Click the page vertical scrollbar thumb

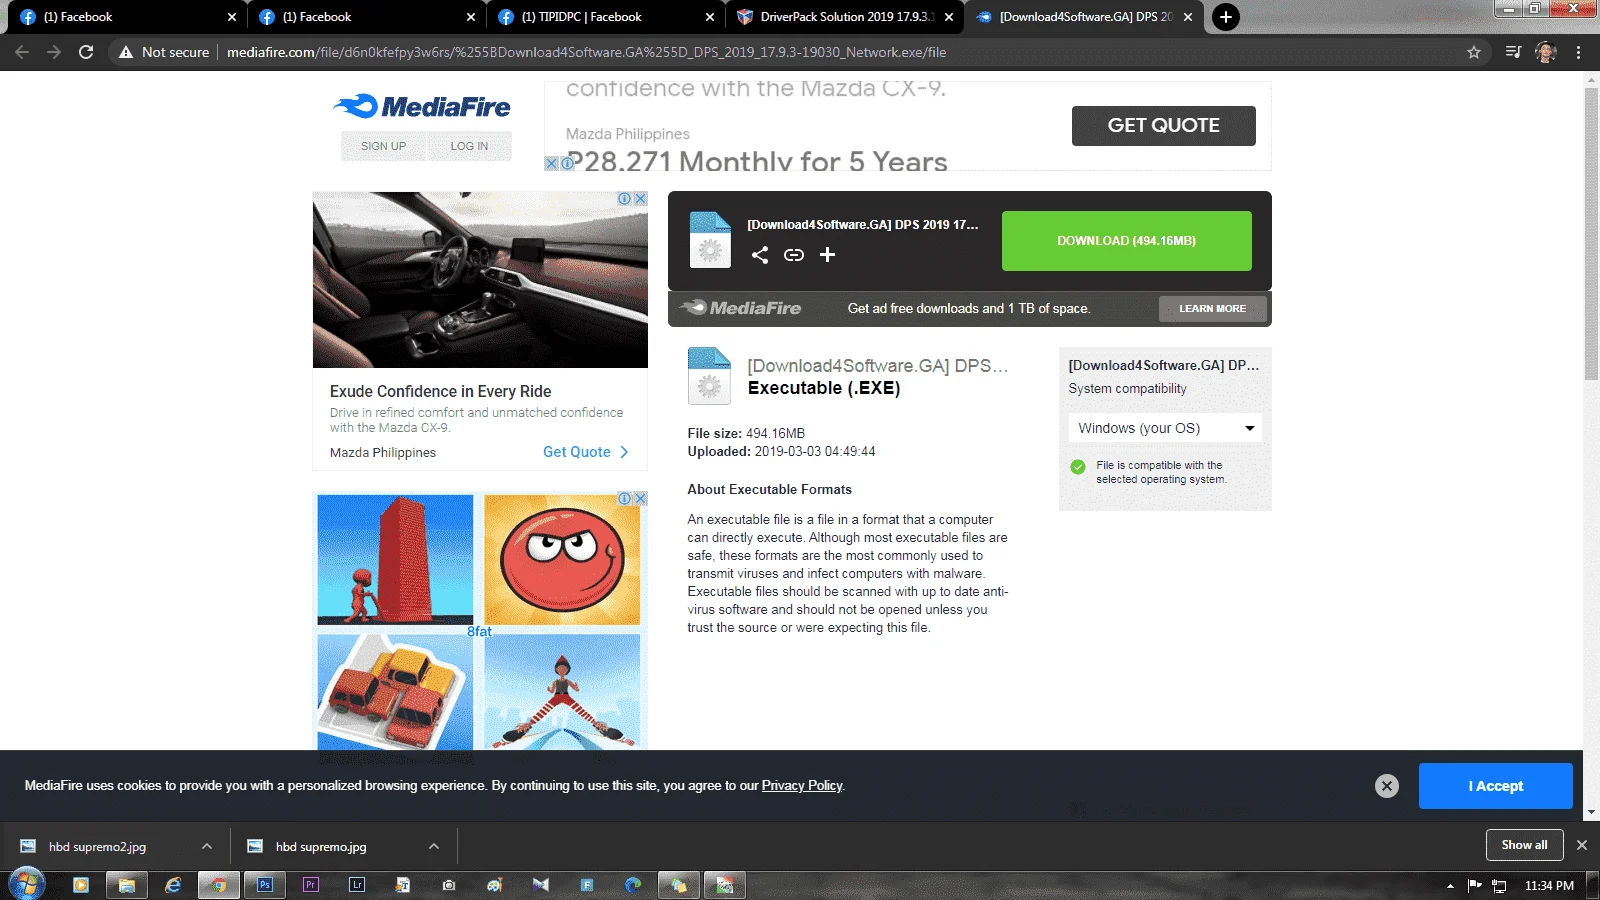1591,234
